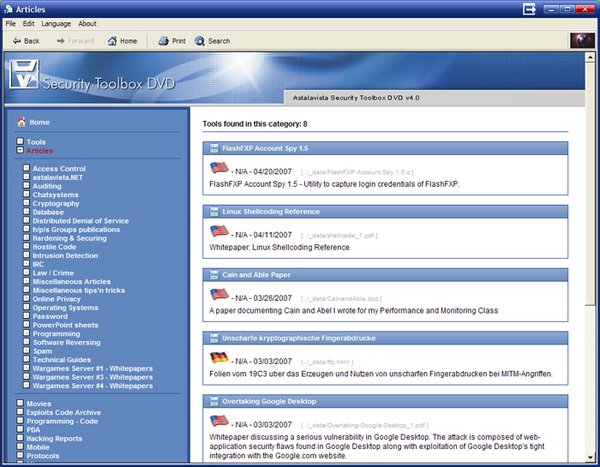Click the Home toolbar icon

pyautogui.click(x=111, y=41)
